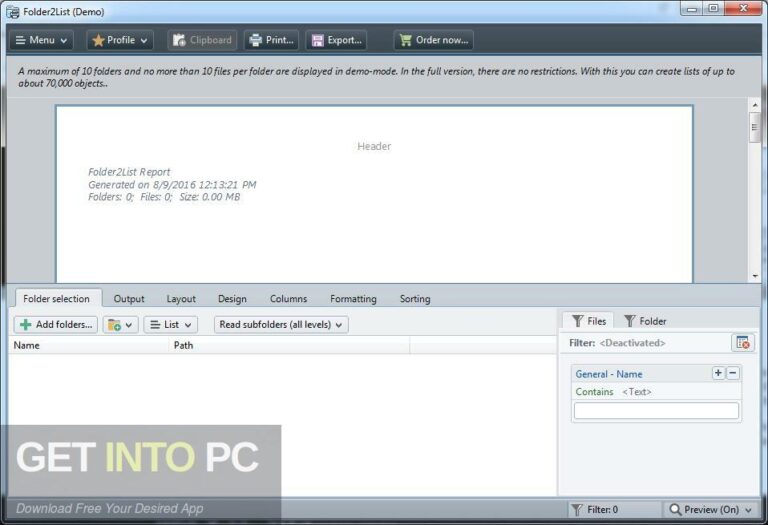Click the Folder2List app icon in title bar
Screen dimensions: 768x525
click(13, 12)
